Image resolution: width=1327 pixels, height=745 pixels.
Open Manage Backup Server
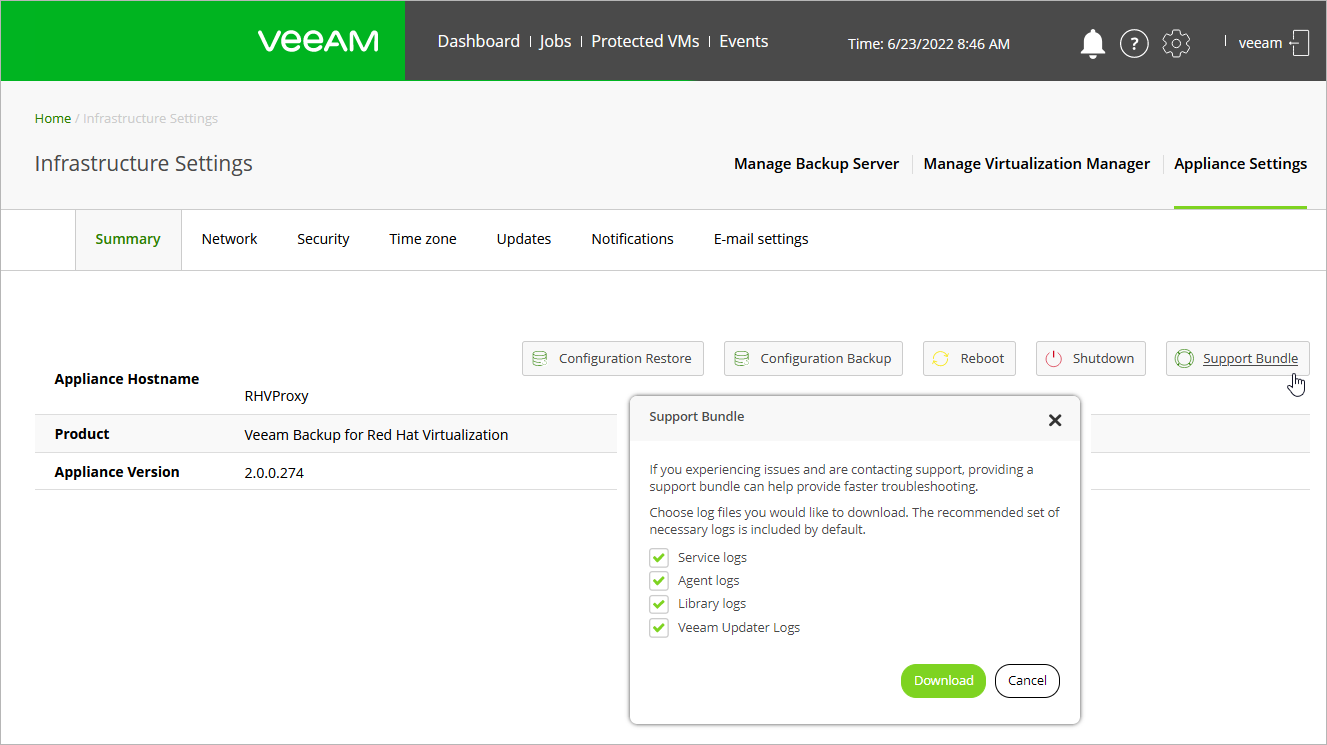(816, 164)
